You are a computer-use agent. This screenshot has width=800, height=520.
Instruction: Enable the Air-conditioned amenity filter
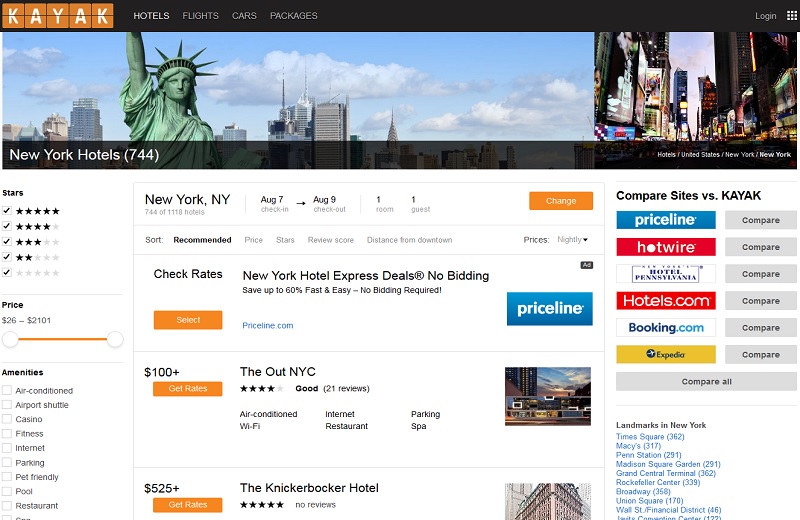point(7,390)
